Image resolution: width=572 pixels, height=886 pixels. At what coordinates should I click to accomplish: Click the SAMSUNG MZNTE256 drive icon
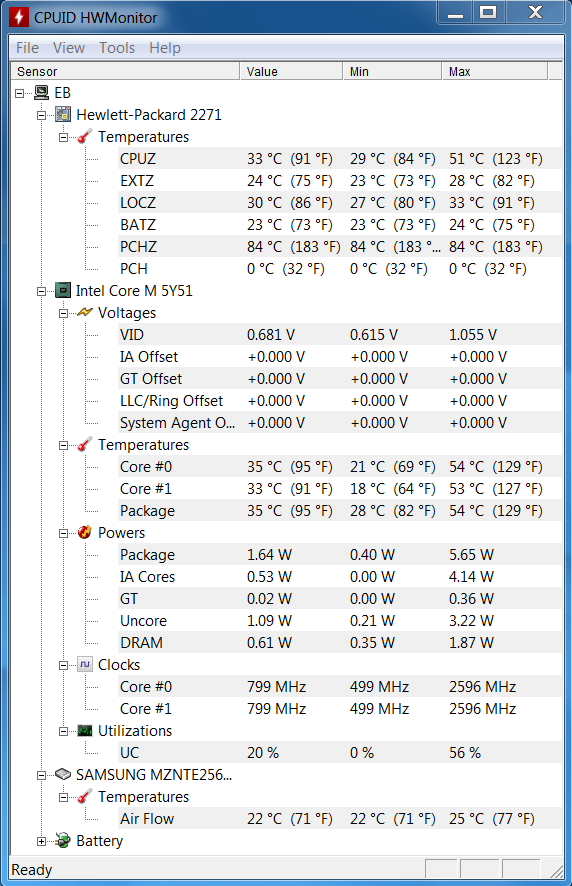click(x=63, y=774)
